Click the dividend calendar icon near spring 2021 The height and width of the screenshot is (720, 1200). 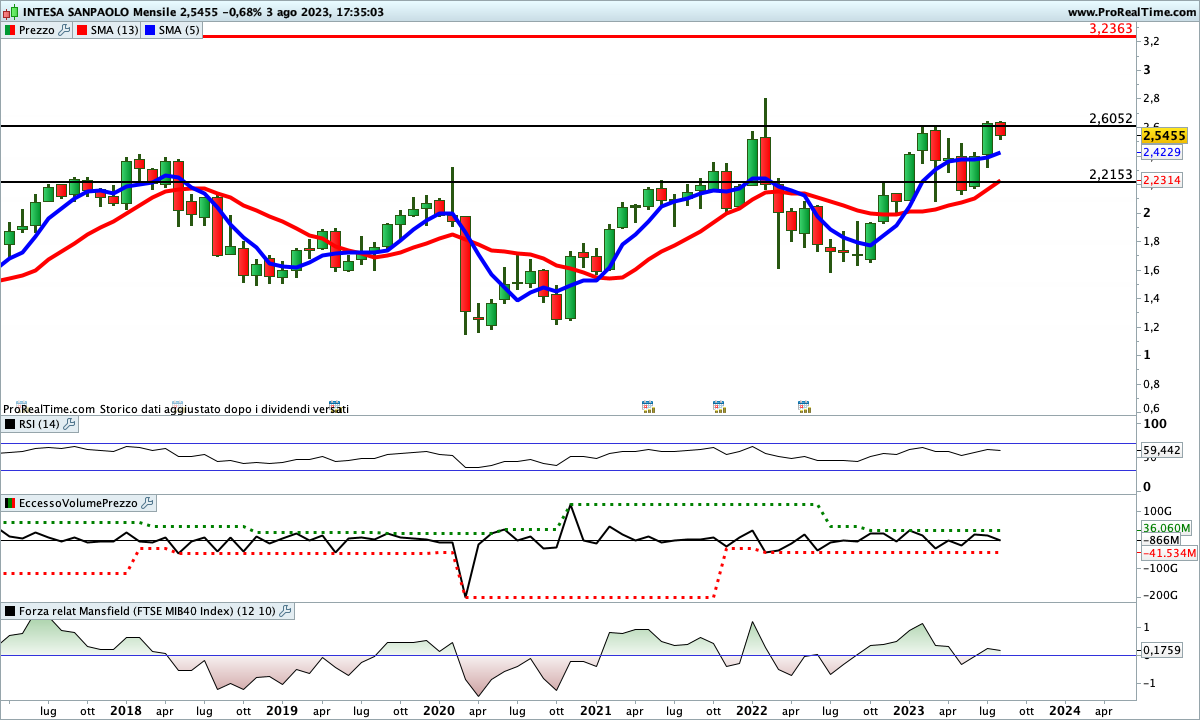[x=647, y=406]
